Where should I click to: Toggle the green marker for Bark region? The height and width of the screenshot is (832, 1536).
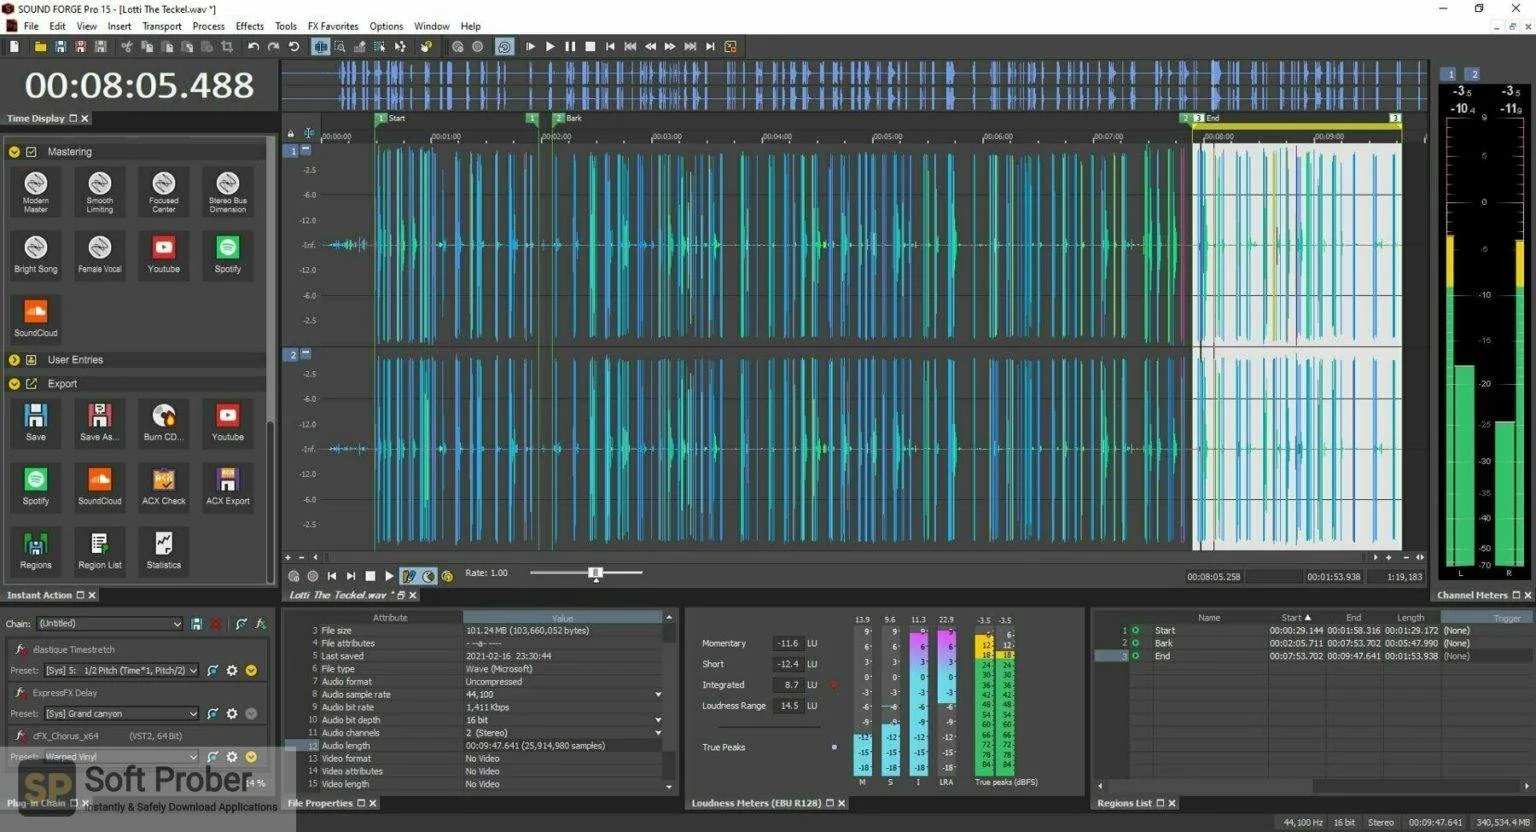pyautogui.click(x=1135, y=644)
